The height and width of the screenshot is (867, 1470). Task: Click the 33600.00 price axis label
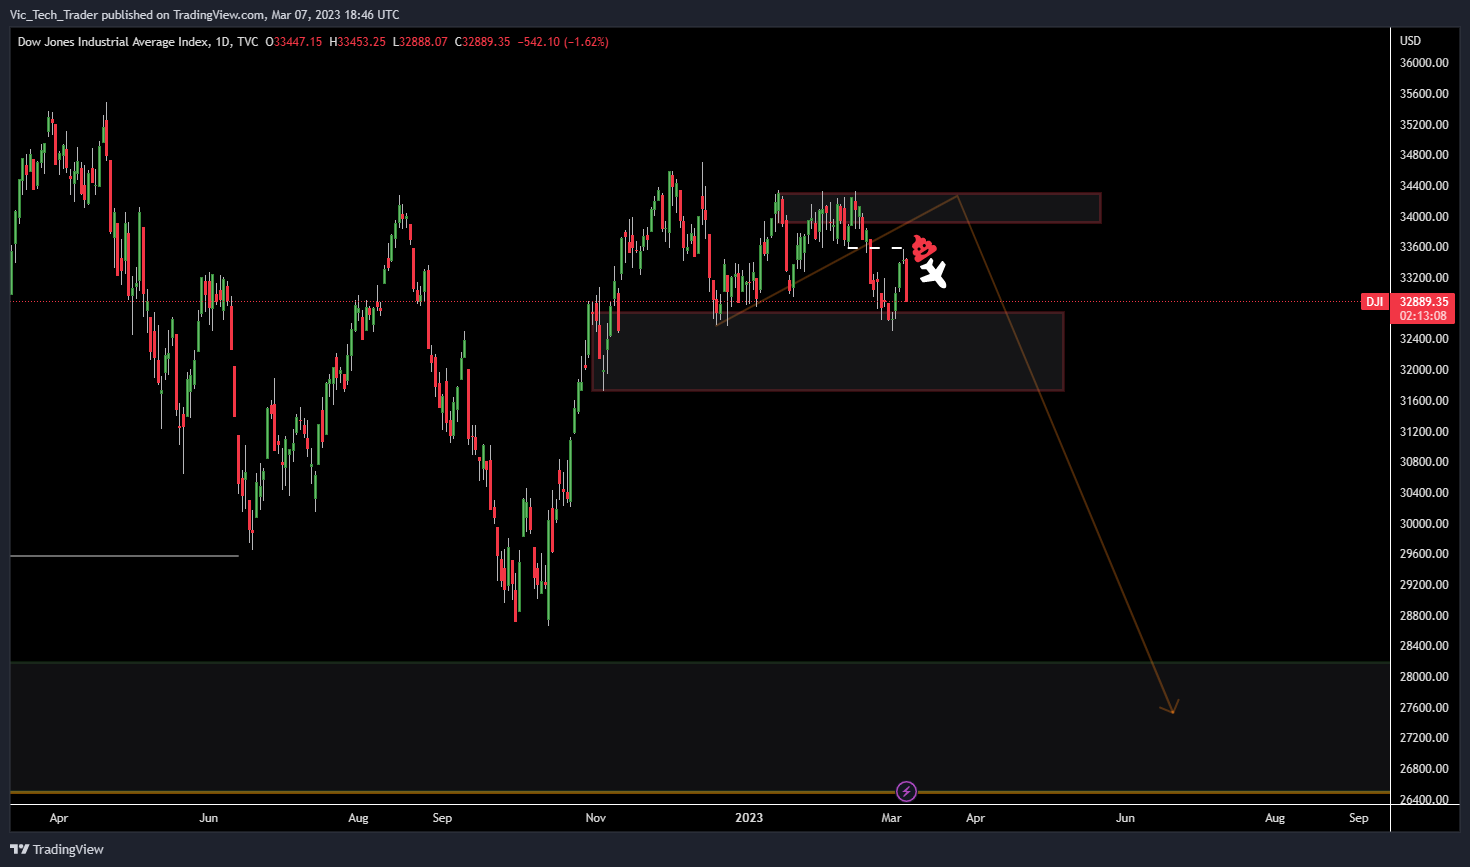tap(1424, 247)
